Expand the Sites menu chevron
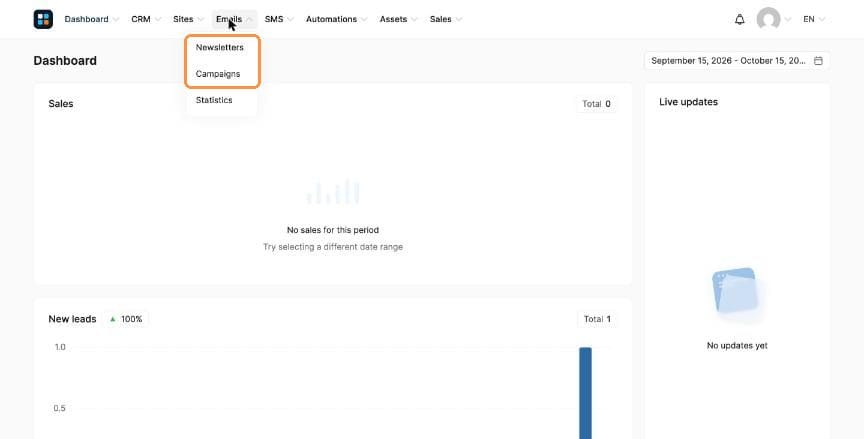Screen dimensions: 864x439 click(200, 19)
